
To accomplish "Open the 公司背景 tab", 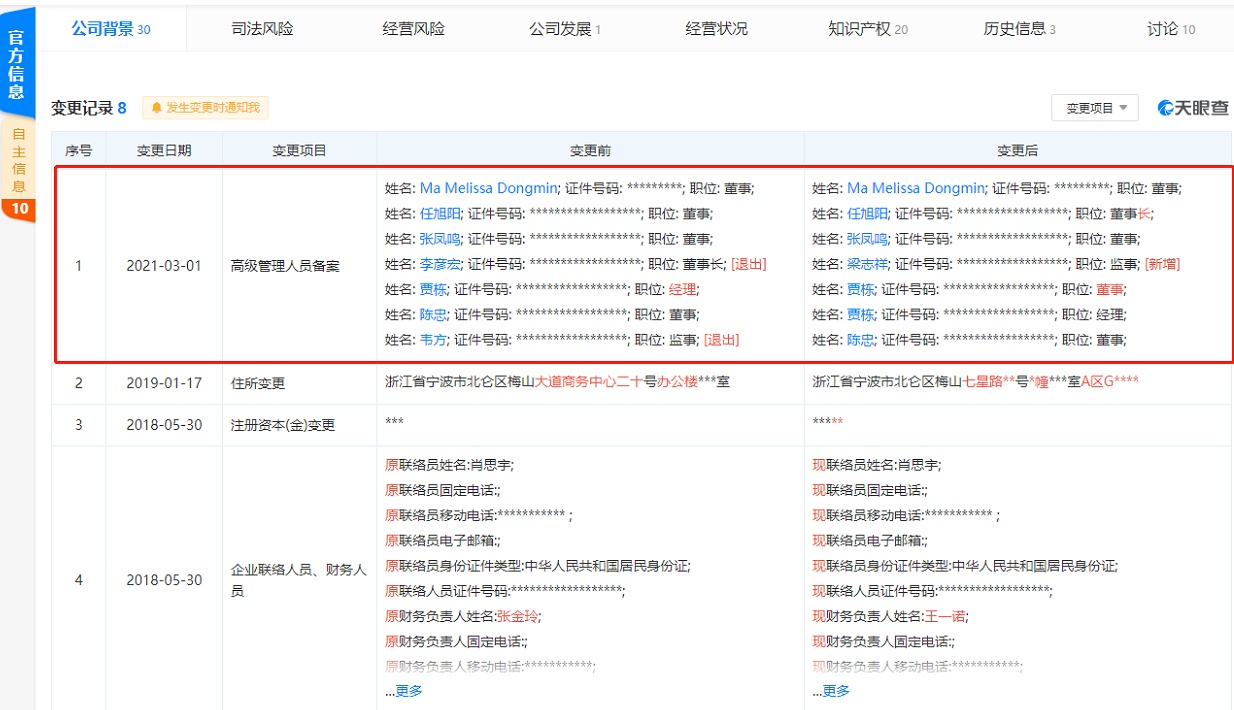I will [x=110, y=29].
